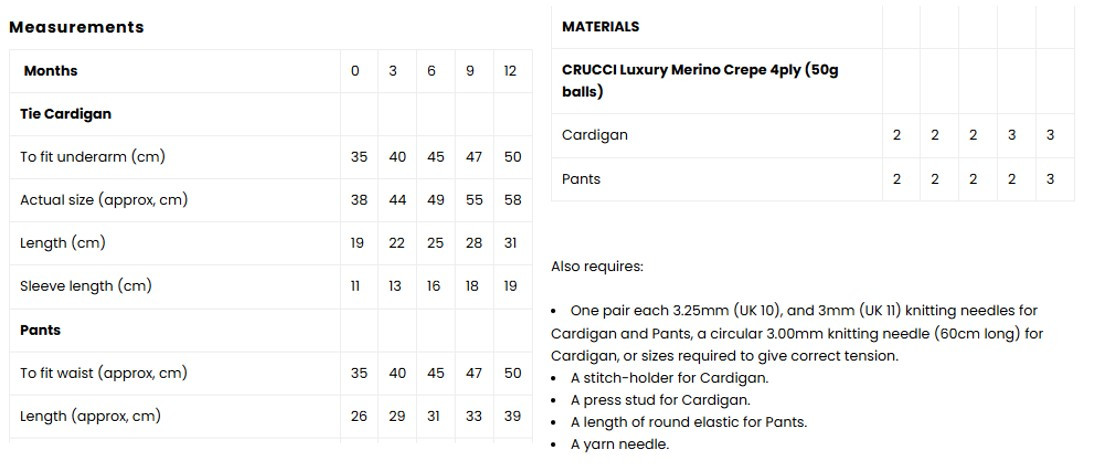The image size is (1095, 466).
Task: Select the Months header cell
Action: [50, 71]
